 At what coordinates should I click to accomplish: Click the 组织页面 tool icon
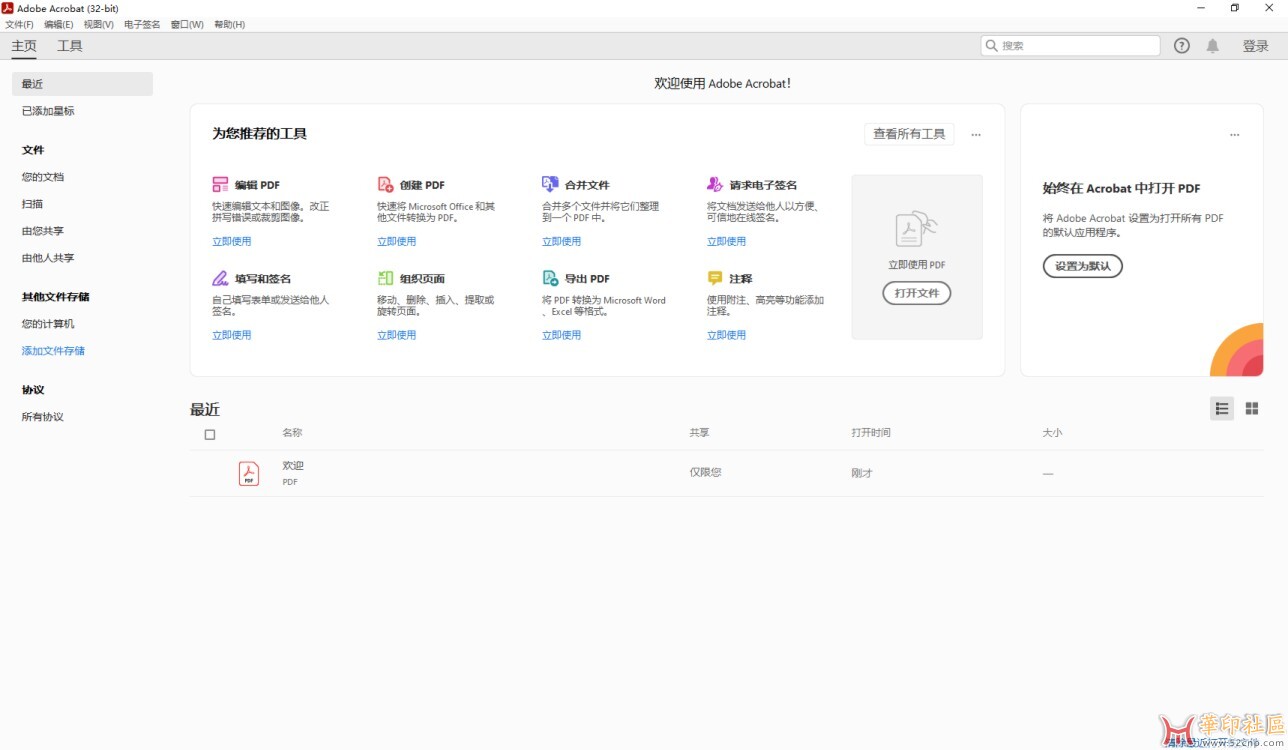(385, 279)
